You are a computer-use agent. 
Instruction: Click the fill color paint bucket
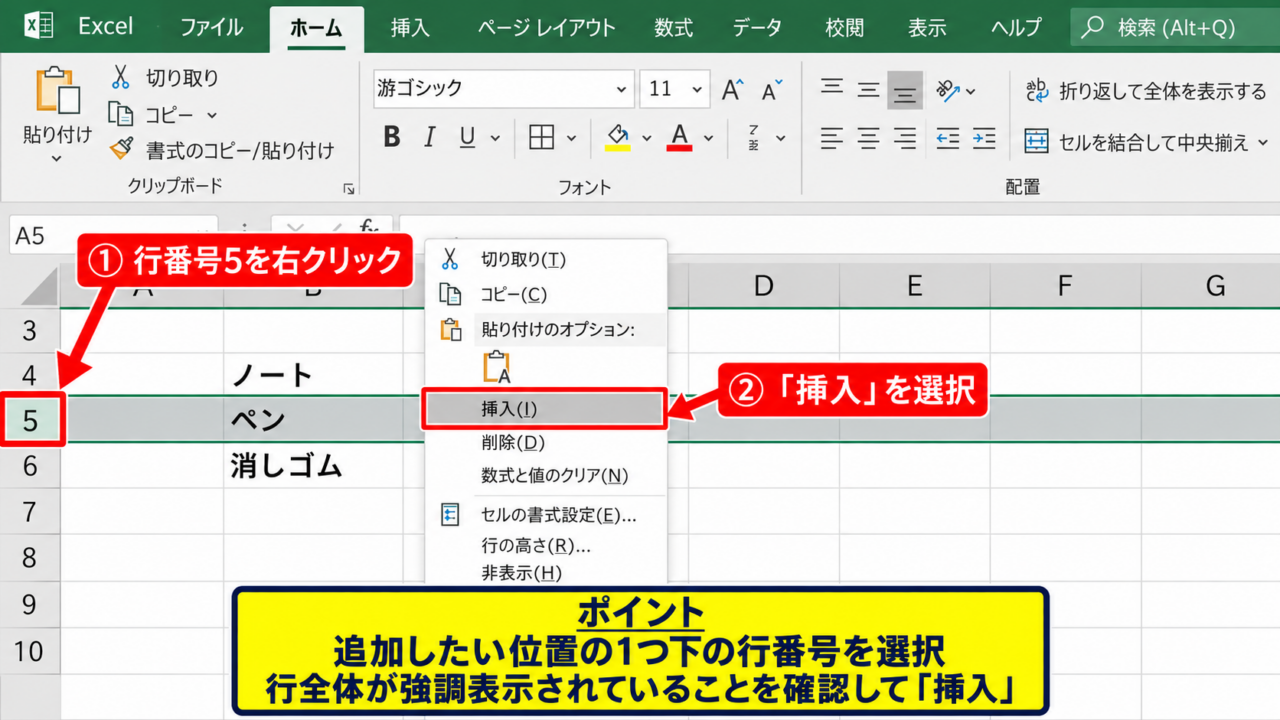click(618, 137)
